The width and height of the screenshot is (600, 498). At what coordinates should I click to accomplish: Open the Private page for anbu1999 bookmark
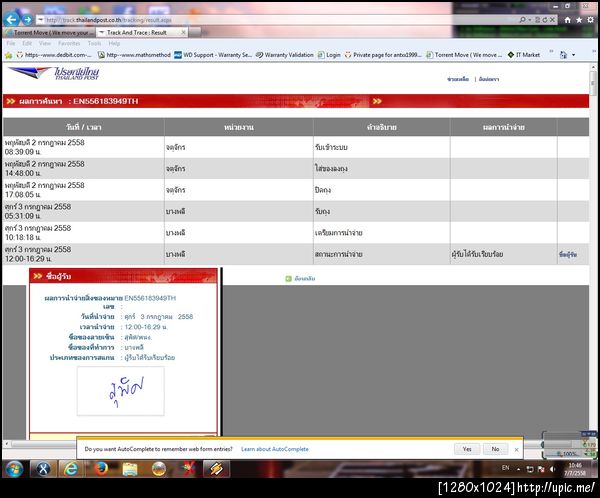(383, 55)
